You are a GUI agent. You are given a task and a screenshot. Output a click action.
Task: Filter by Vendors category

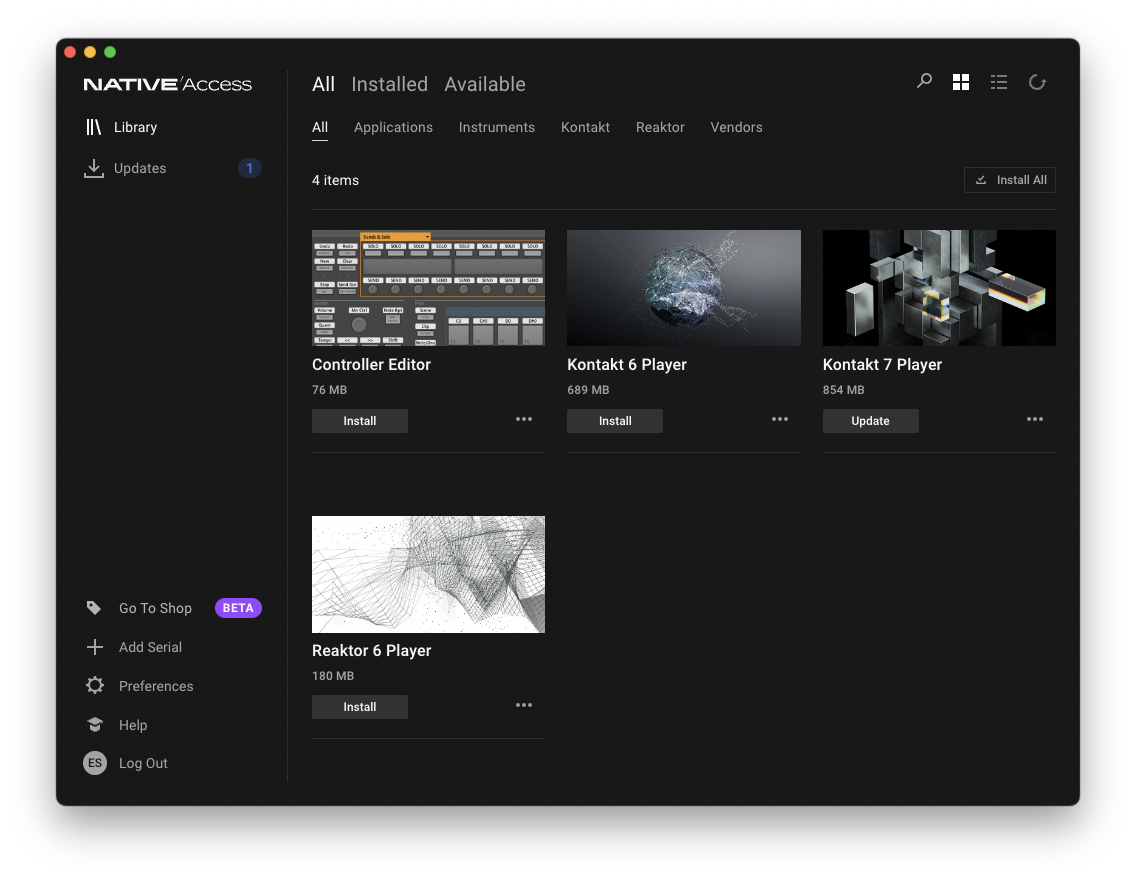click(736, 127)
